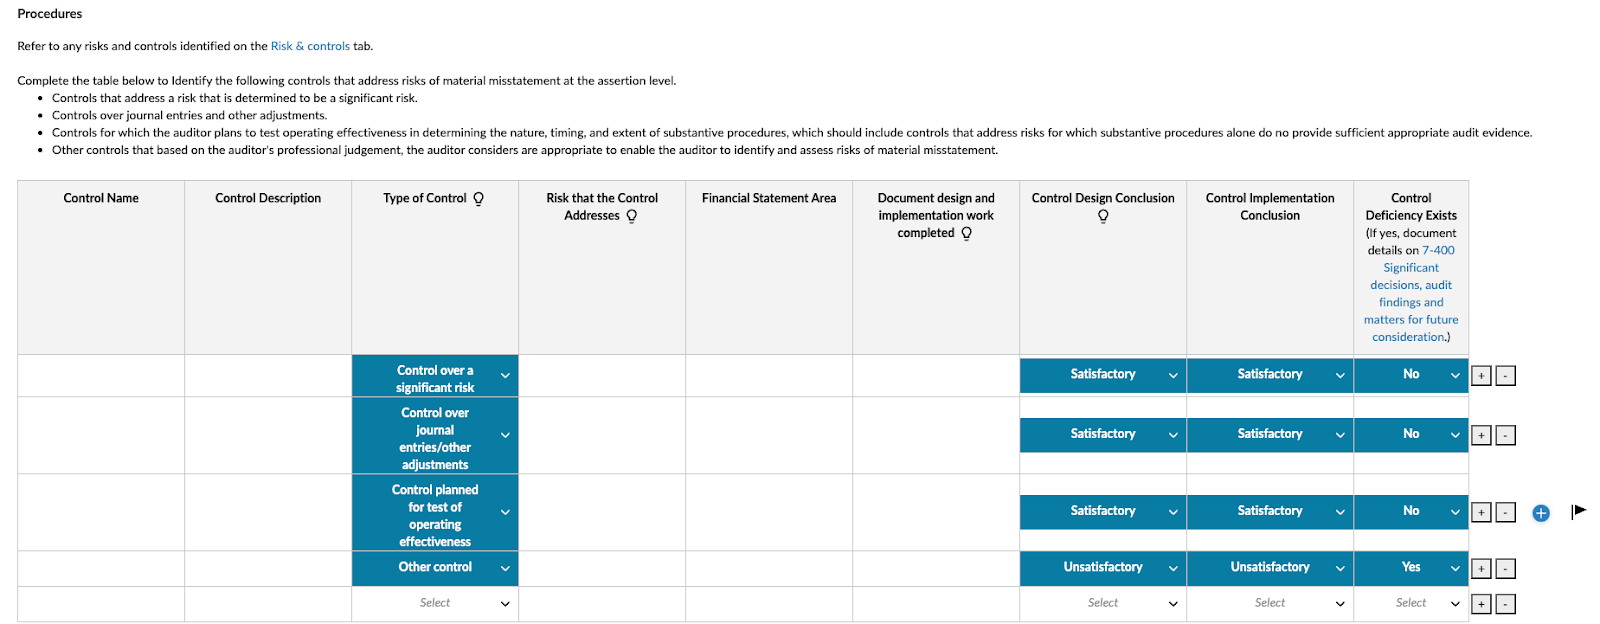Click the flag icon next to the third control row
The image size is (1600, 624).
1577,511
